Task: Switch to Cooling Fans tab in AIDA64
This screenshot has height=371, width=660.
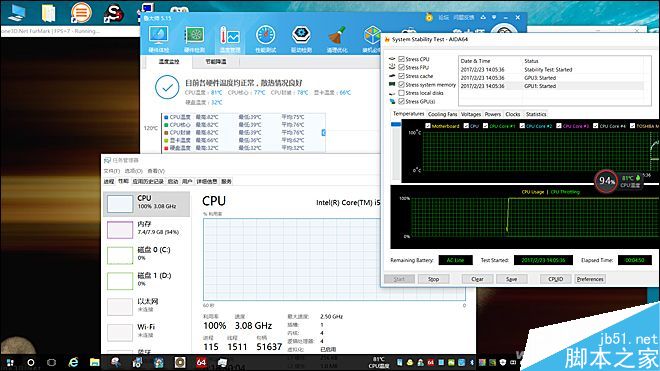Action: (442, 114)
